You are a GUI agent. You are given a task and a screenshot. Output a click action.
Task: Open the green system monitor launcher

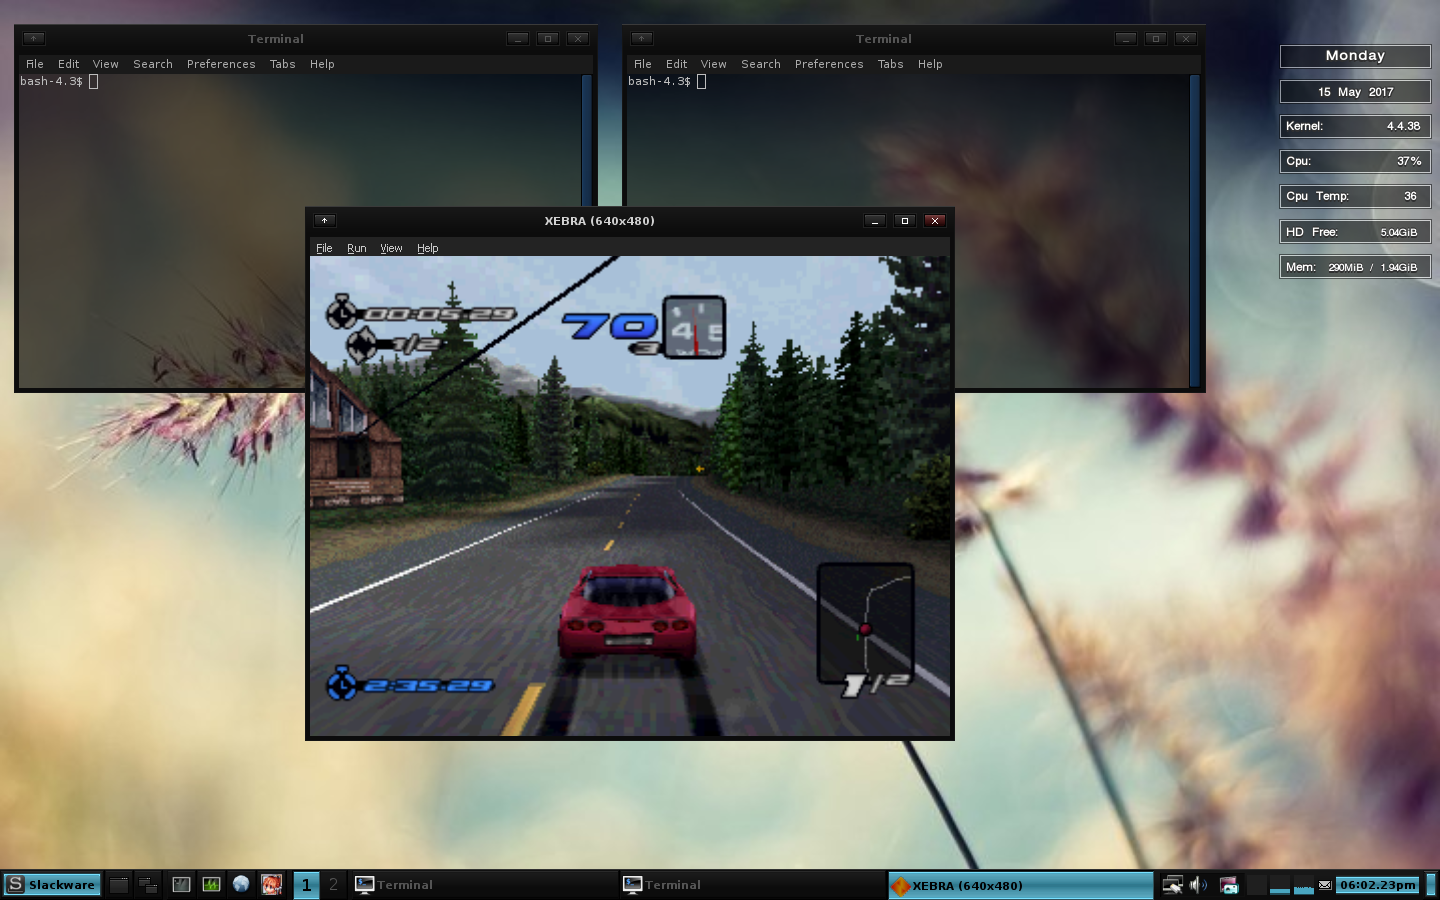tap(211, 885)
